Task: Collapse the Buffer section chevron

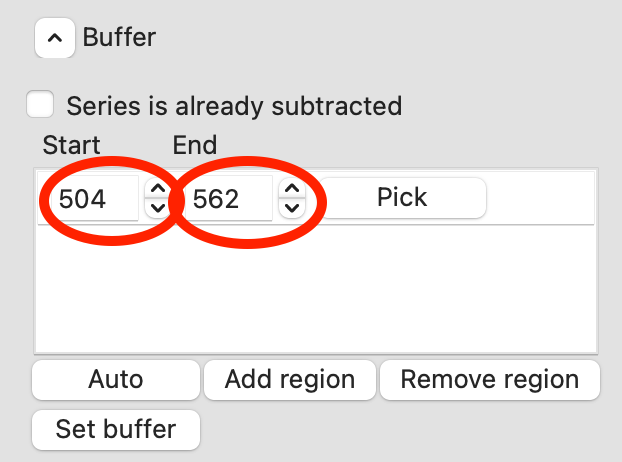Action: pyautogui.click(x=56, y=39)
